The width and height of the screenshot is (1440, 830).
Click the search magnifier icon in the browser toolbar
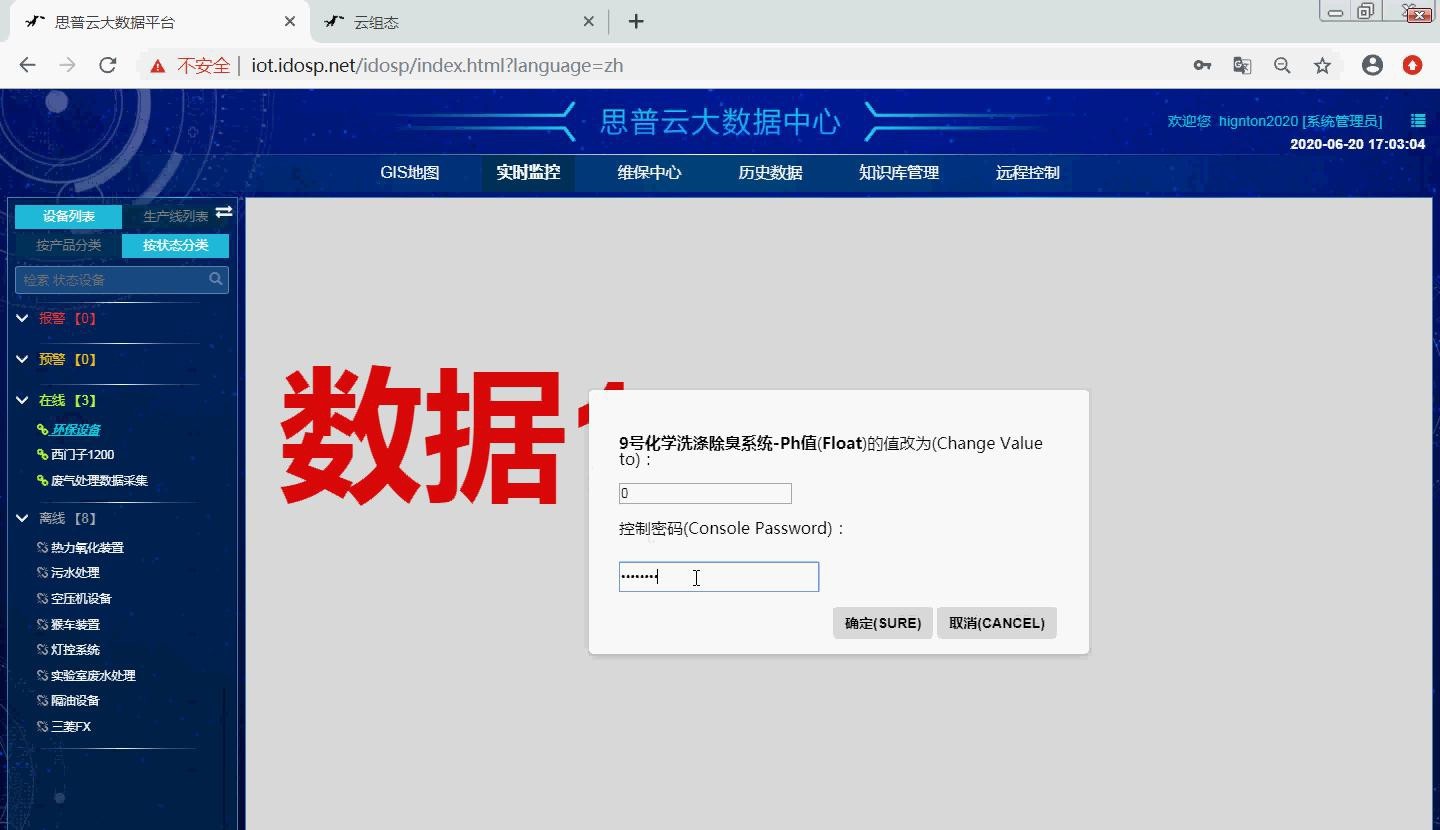click(1282, 64)
